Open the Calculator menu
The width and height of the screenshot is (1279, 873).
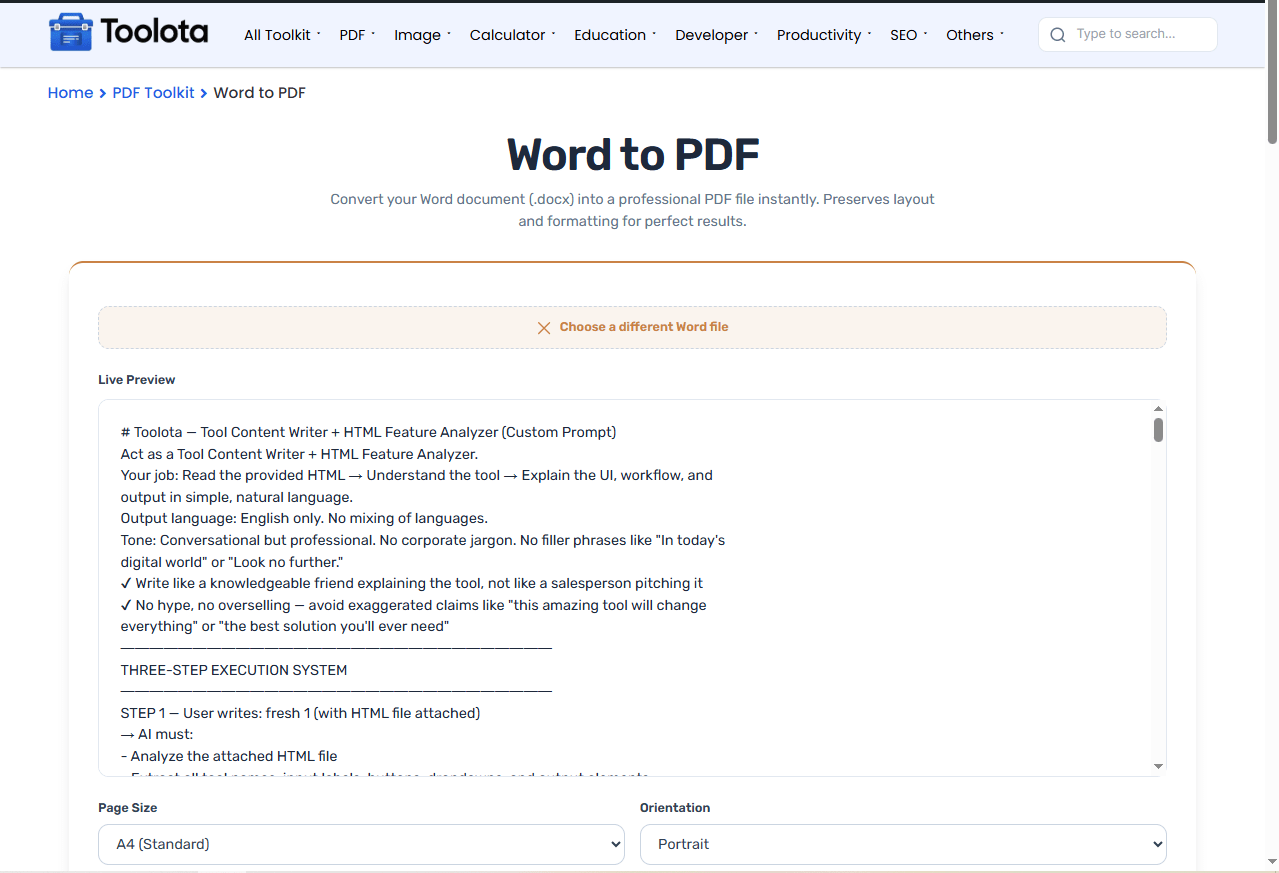pyautogui.click(x=512, y=35)
